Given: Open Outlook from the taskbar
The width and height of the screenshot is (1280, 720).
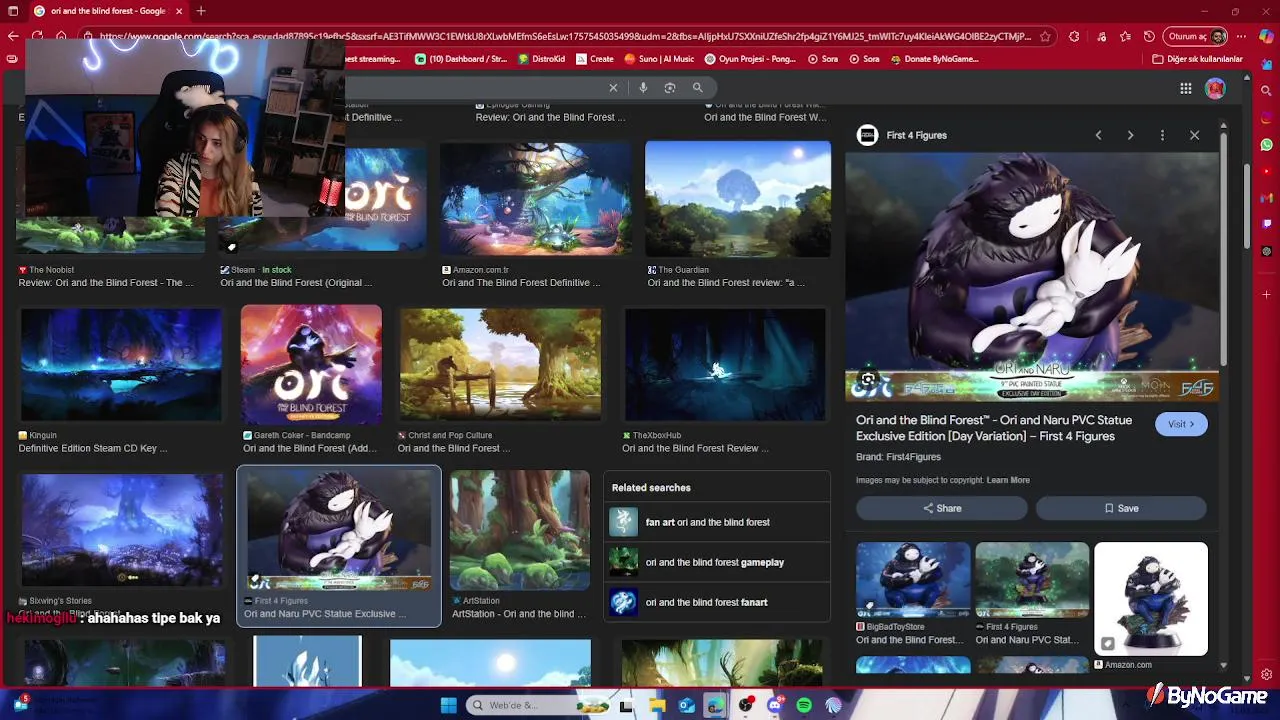Looking at the screenshot, I should [686, 706].
